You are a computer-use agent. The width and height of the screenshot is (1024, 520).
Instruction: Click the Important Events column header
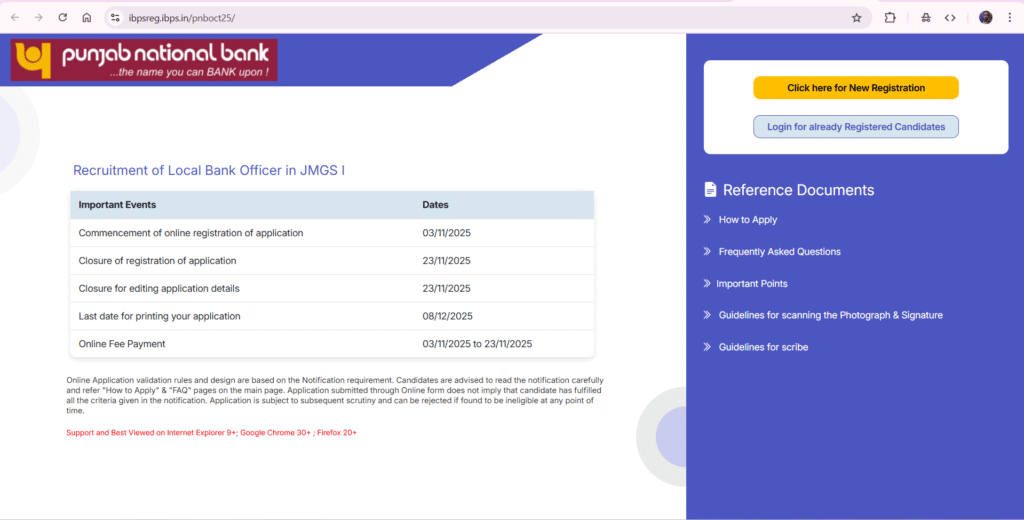(118, 204)
